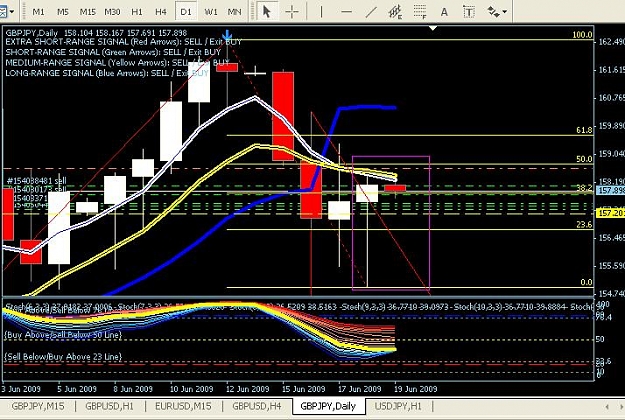625x420 pixels.
Task: Select the Fibonacci retracement tool
Action: [x=420, y=12]
